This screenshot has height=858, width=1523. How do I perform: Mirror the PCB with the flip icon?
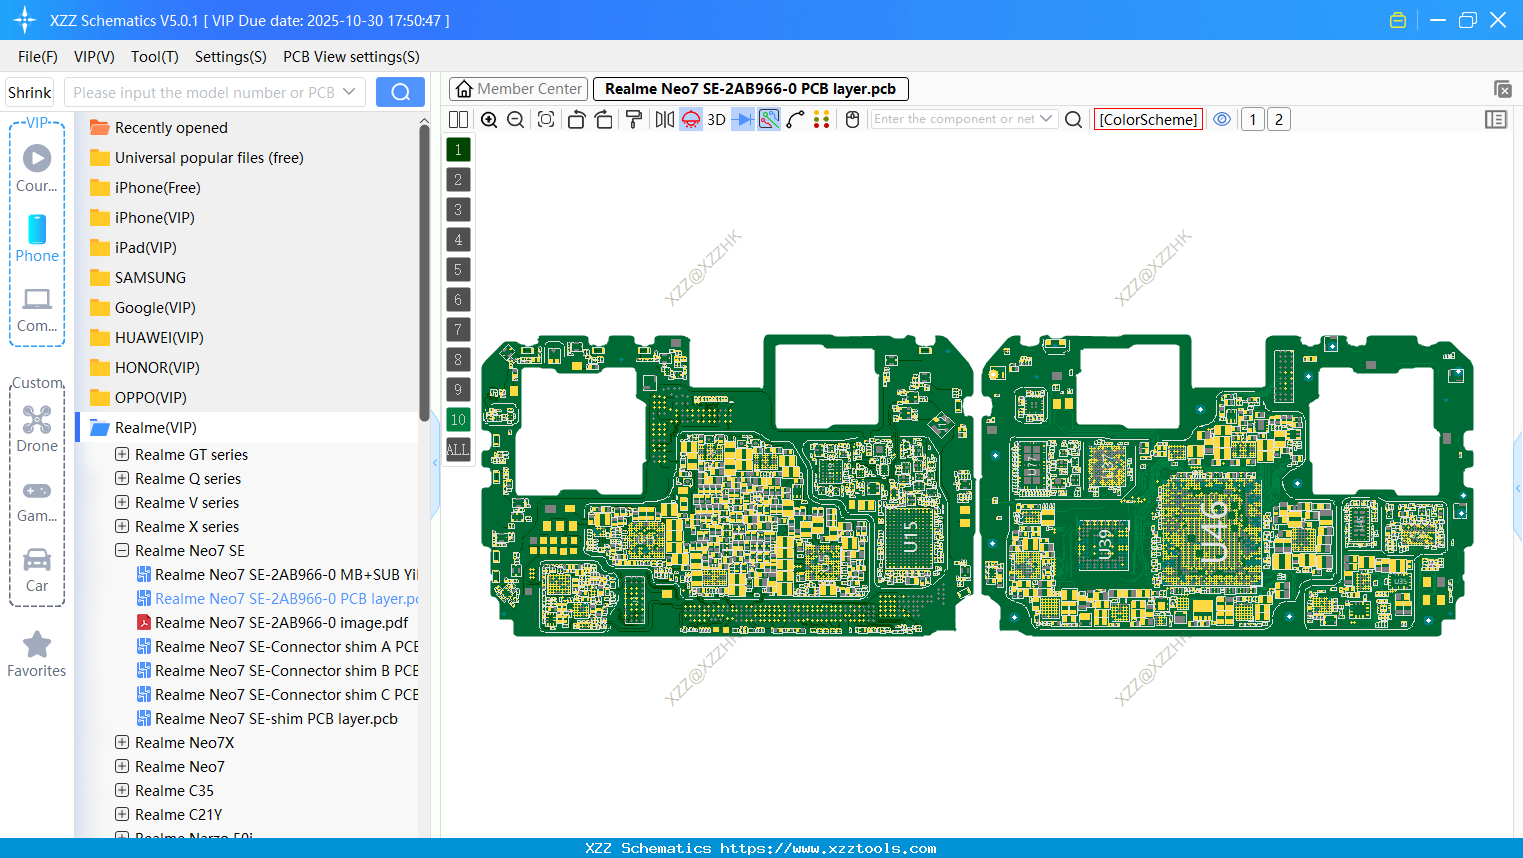point(664,119)
